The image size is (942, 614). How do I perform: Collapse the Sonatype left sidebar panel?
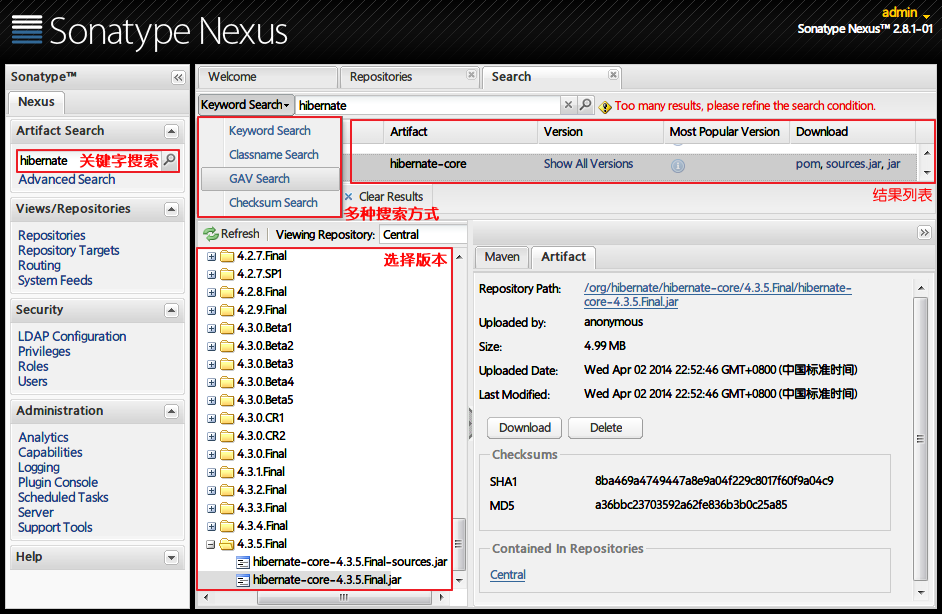pos(178,77)
